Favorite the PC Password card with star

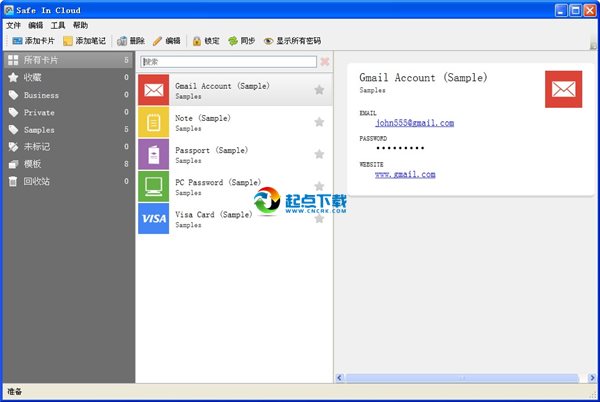pos(319,186)
